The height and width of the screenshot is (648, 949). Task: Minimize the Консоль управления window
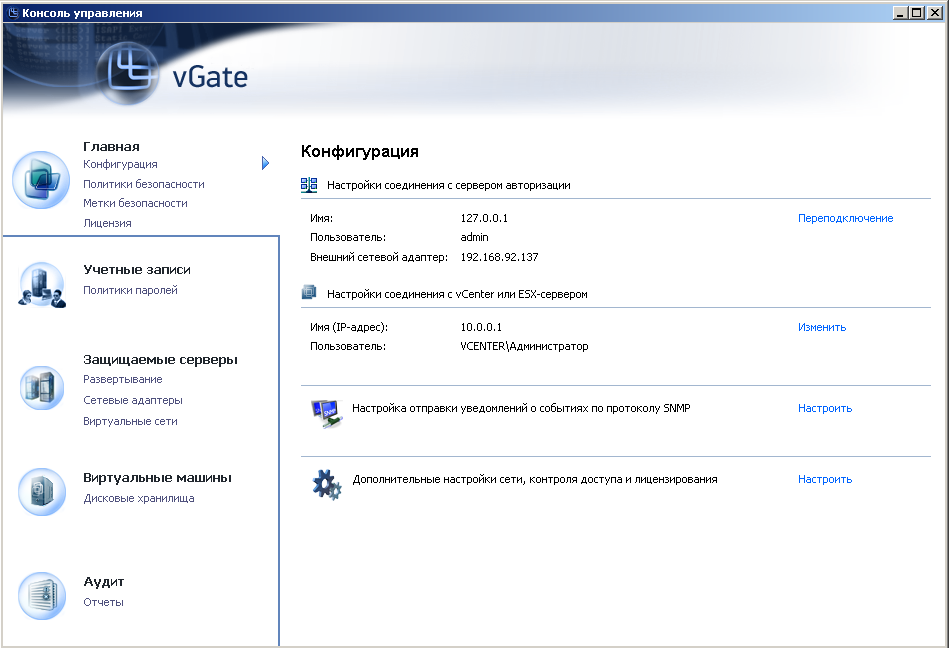click(901, 13)
